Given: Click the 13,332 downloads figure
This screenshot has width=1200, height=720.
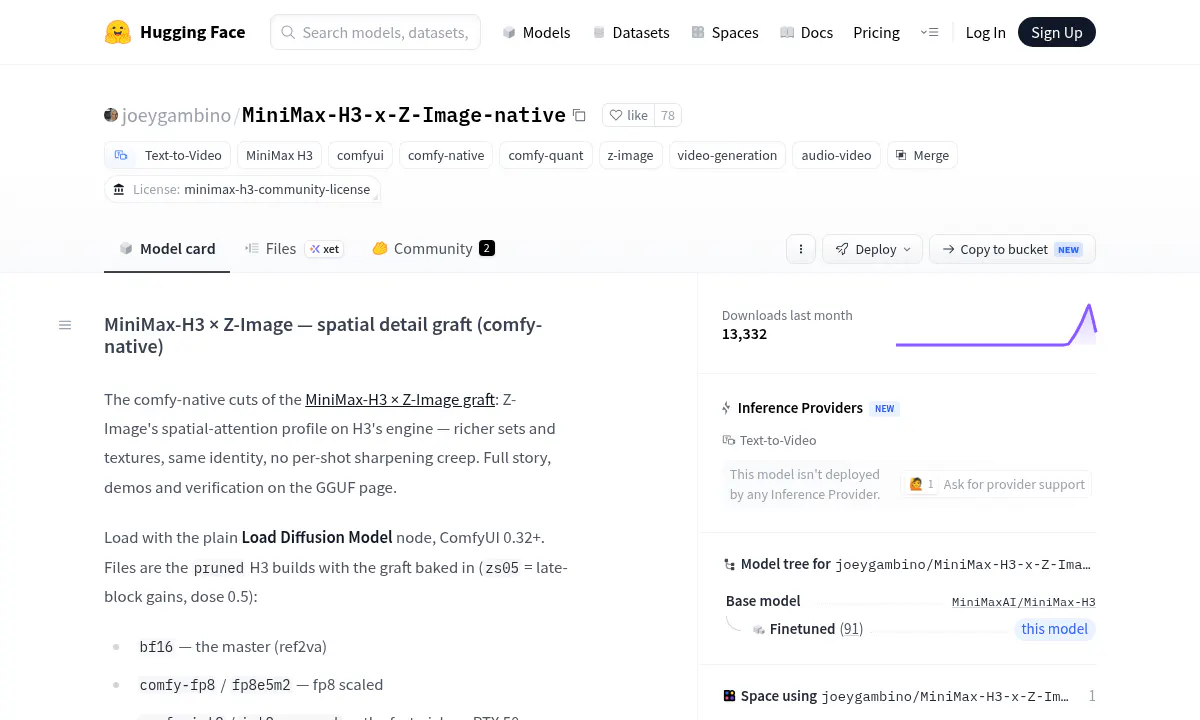Looking at the screenshot, I should pos(744,334).
